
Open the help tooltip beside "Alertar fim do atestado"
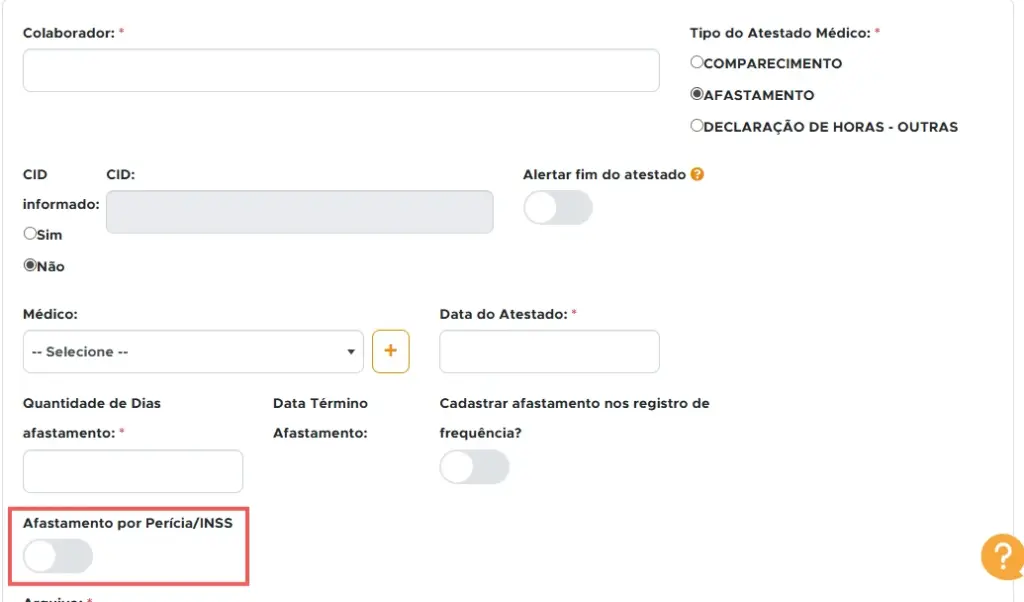pyautogui.click(x=698, y=173)
